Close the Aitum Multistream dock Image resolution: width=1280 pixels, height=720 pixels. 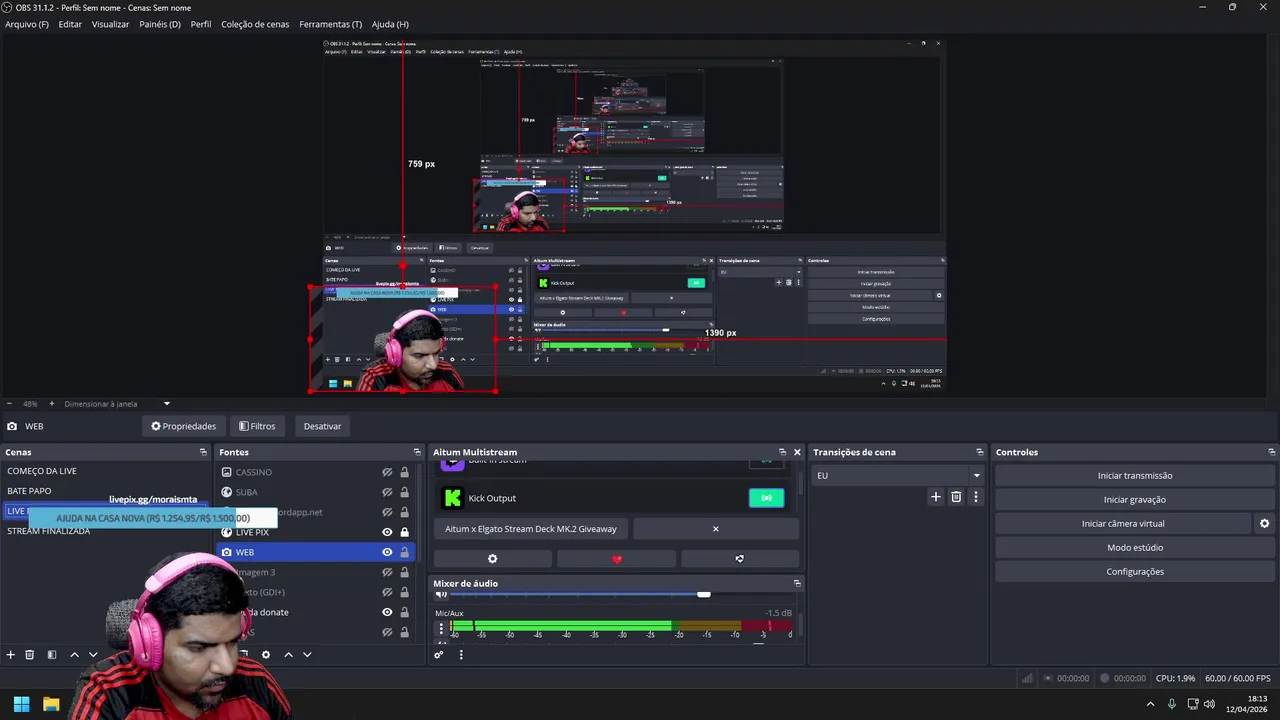[797, 452]
